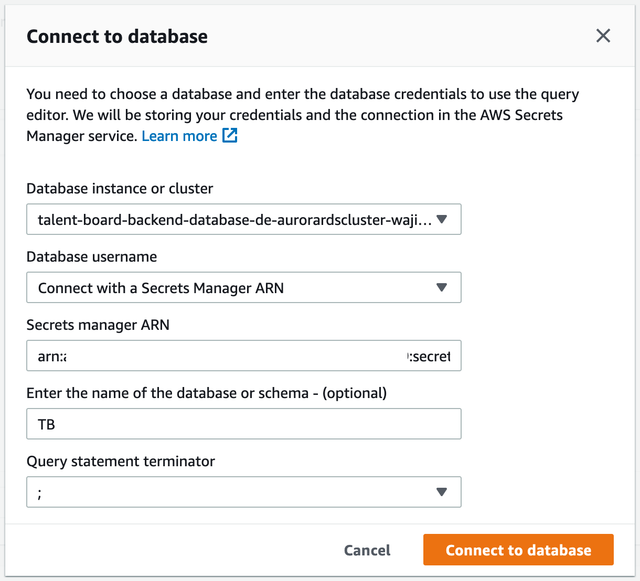
Task: Close the Connect to database dialog
Action: 603,36
